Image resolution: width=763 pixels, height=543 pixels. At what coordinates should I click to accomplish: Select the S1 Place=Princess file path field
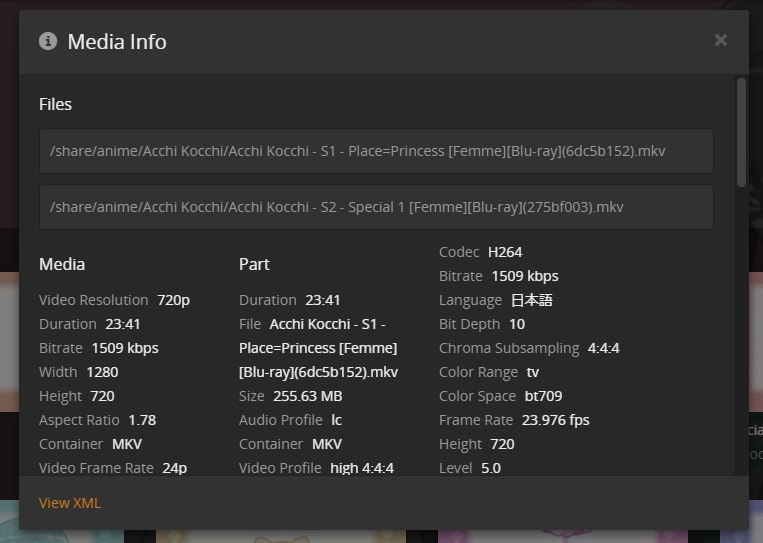pyautogui.click(x=376, y=151)
